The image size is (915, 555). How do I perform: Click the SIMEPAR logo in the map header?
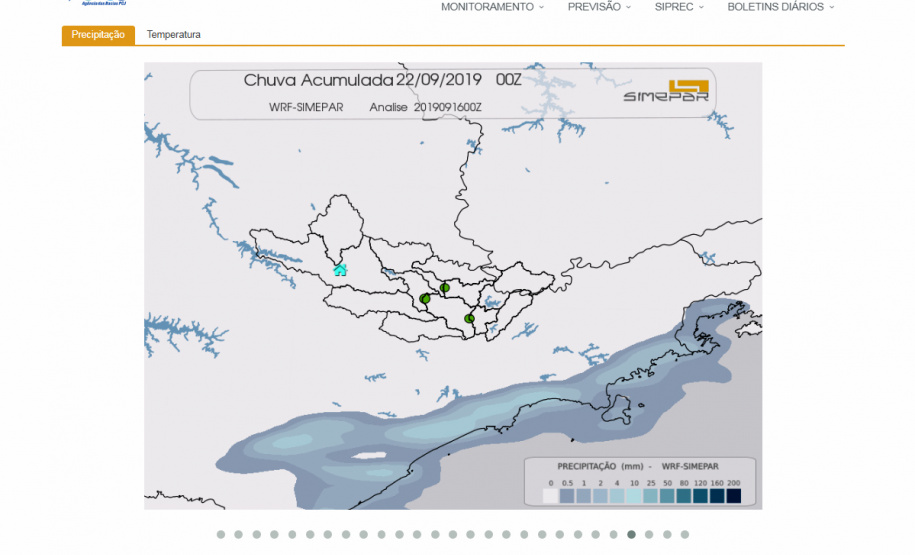[666, 91]
